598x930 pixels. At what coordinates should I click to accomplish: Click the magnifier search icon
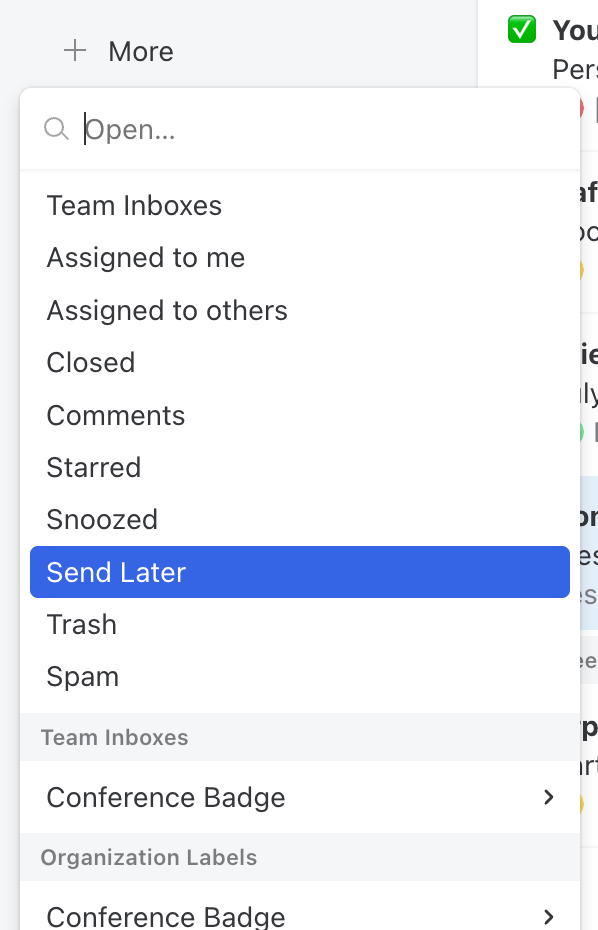tap(56, 129)
